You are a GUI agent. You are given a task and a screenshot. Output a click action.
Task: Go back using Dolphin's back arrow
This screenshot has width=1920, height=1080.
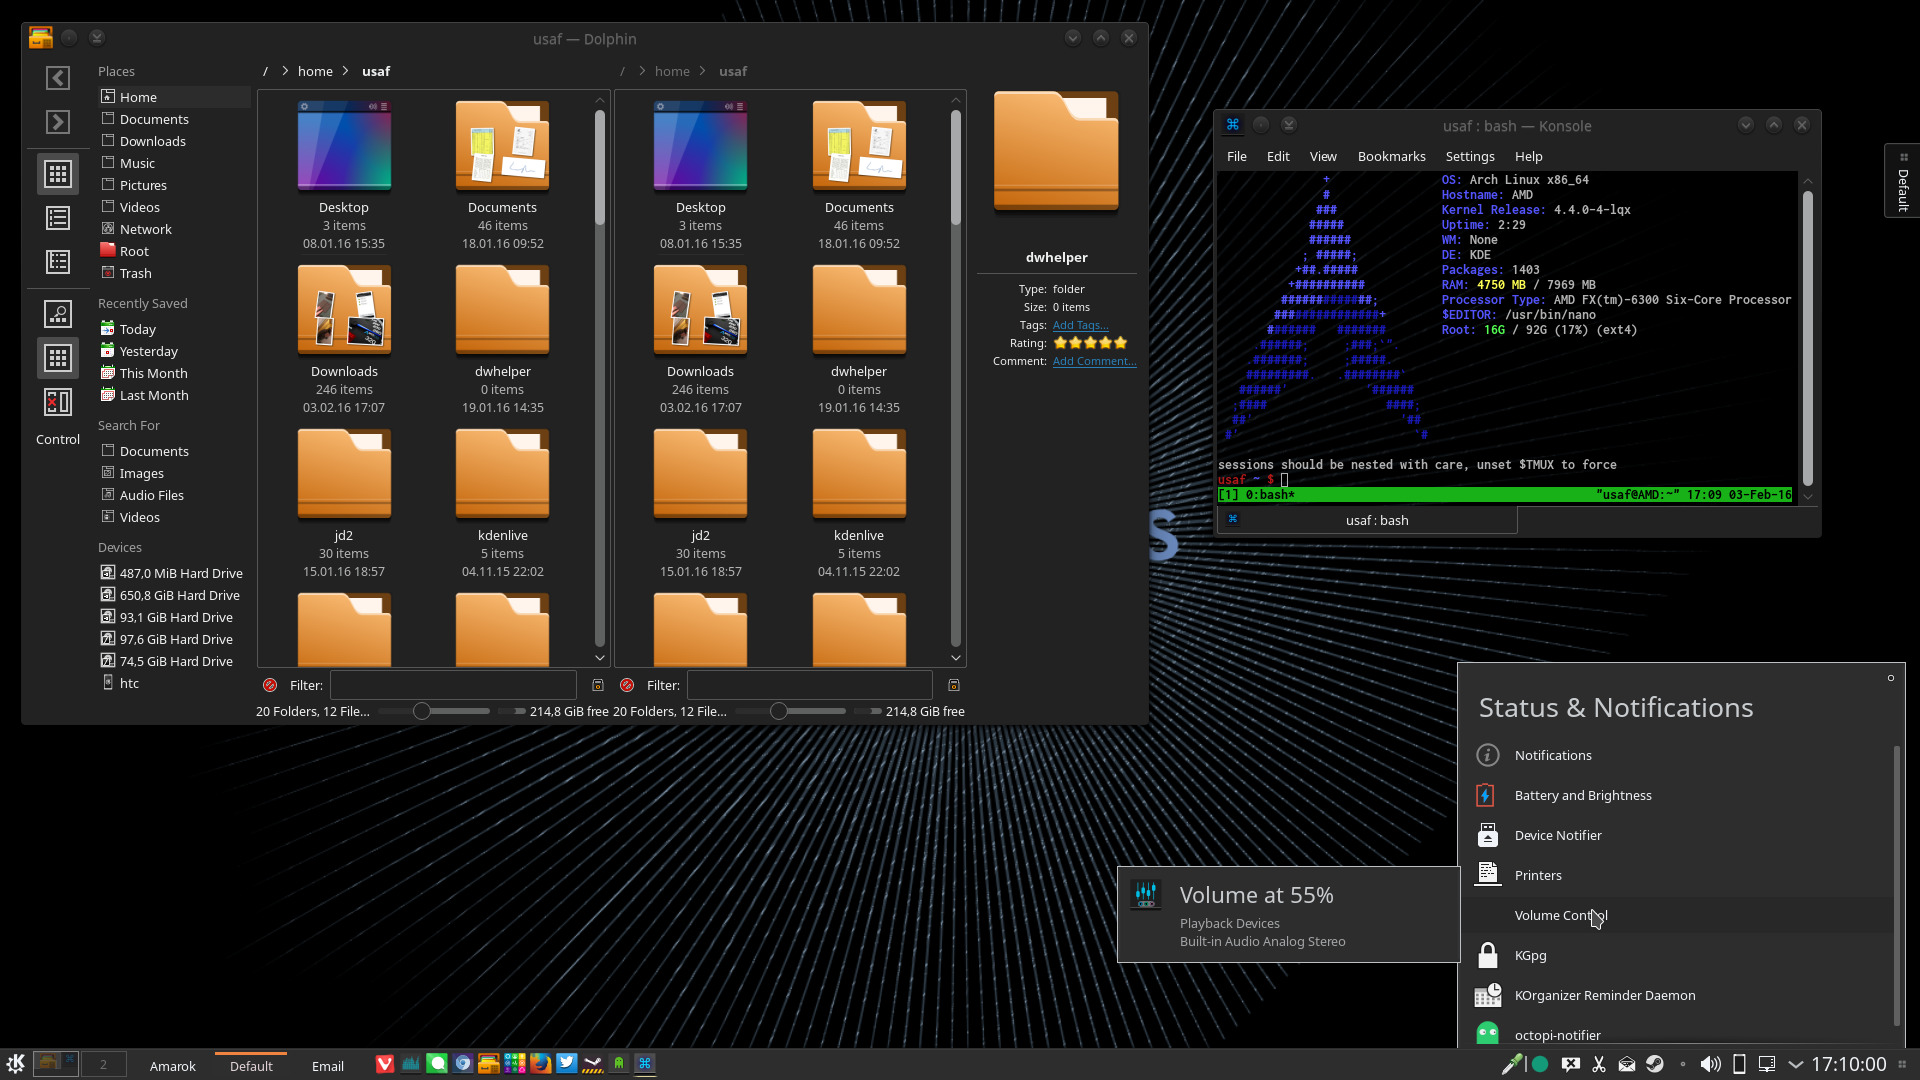coord(58,78)
